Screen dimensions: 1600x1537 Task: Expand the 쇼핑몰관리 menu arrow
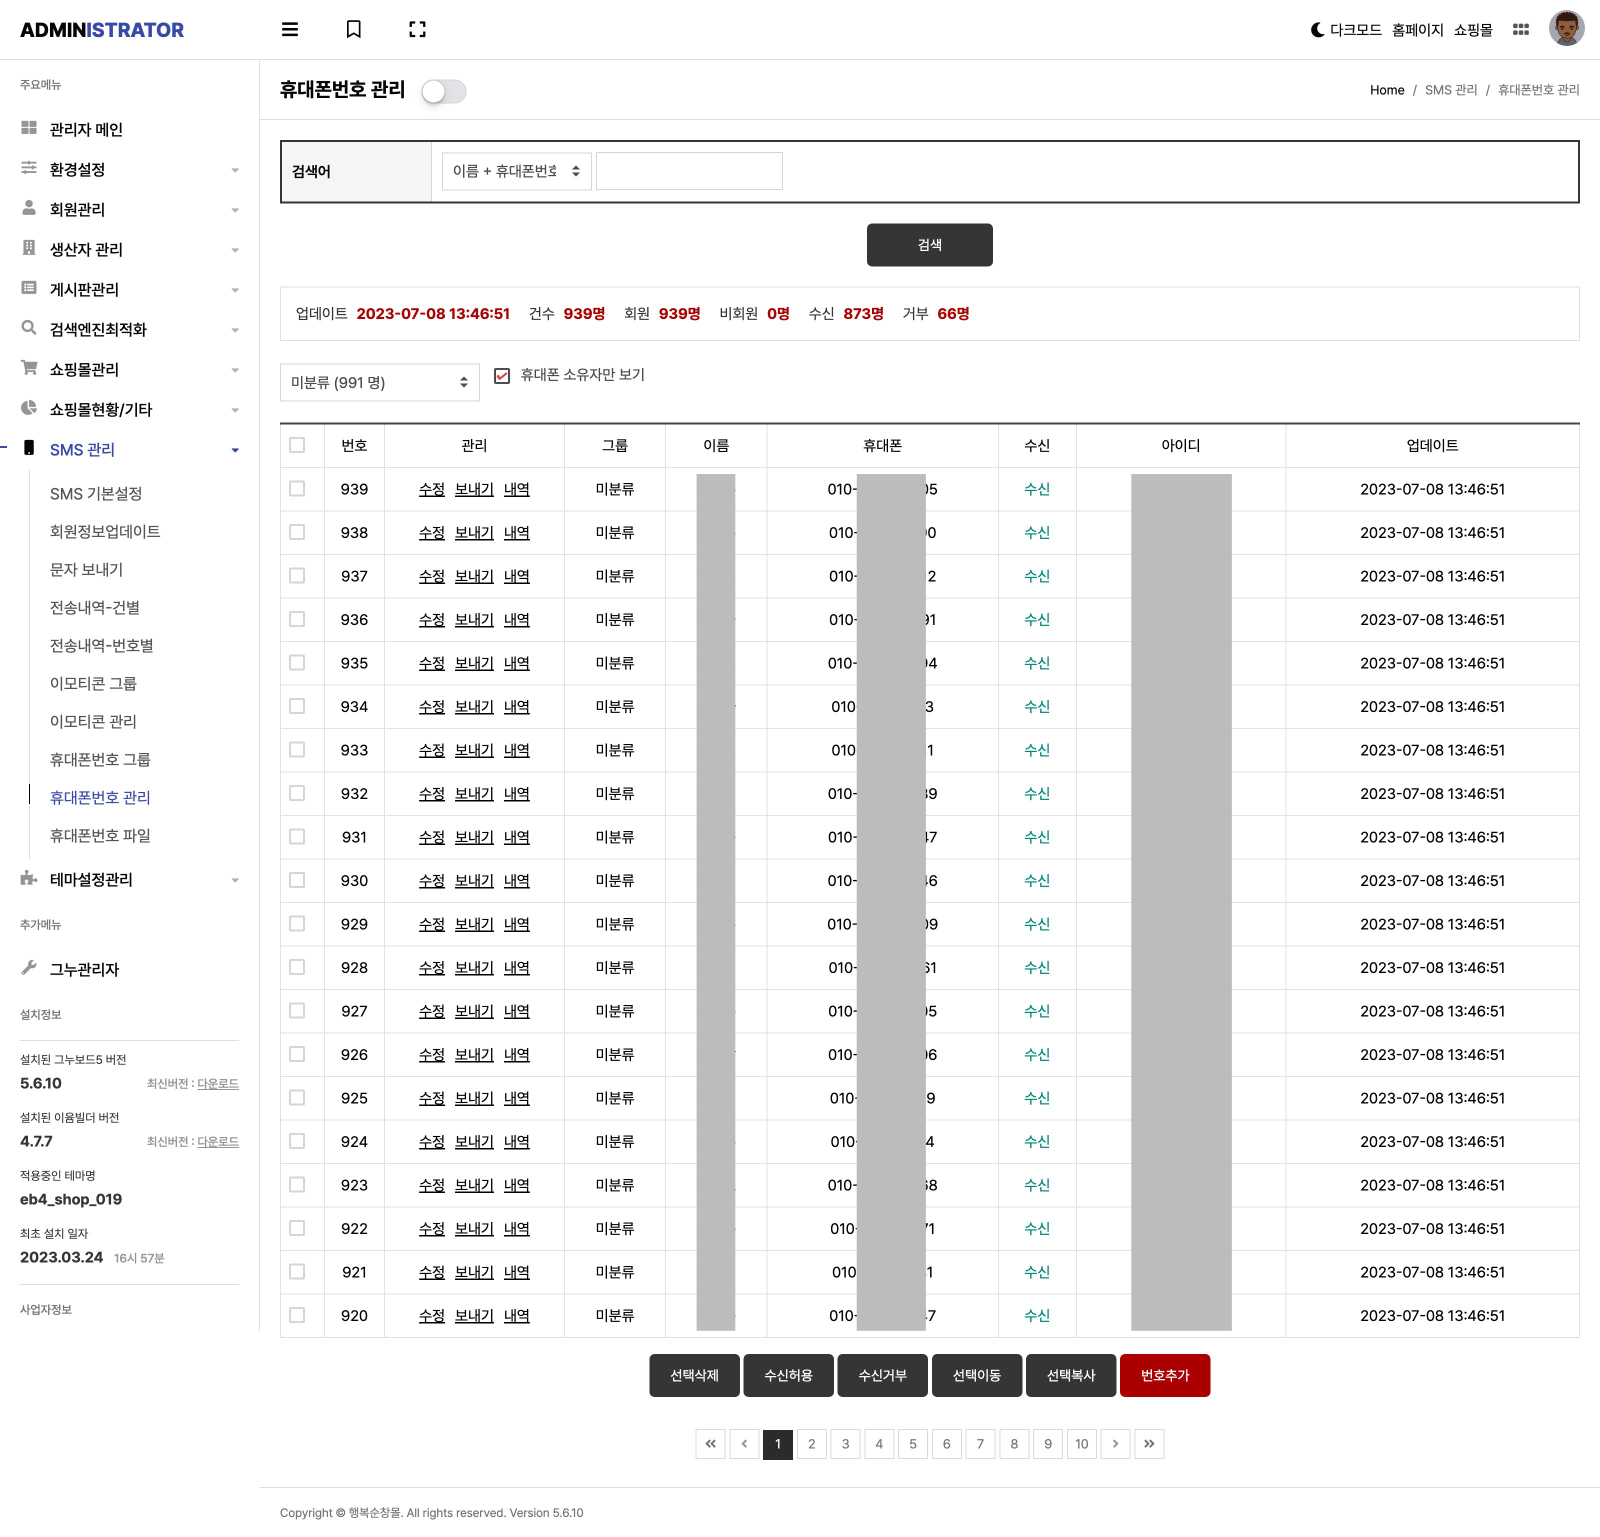tap(235, 370)
